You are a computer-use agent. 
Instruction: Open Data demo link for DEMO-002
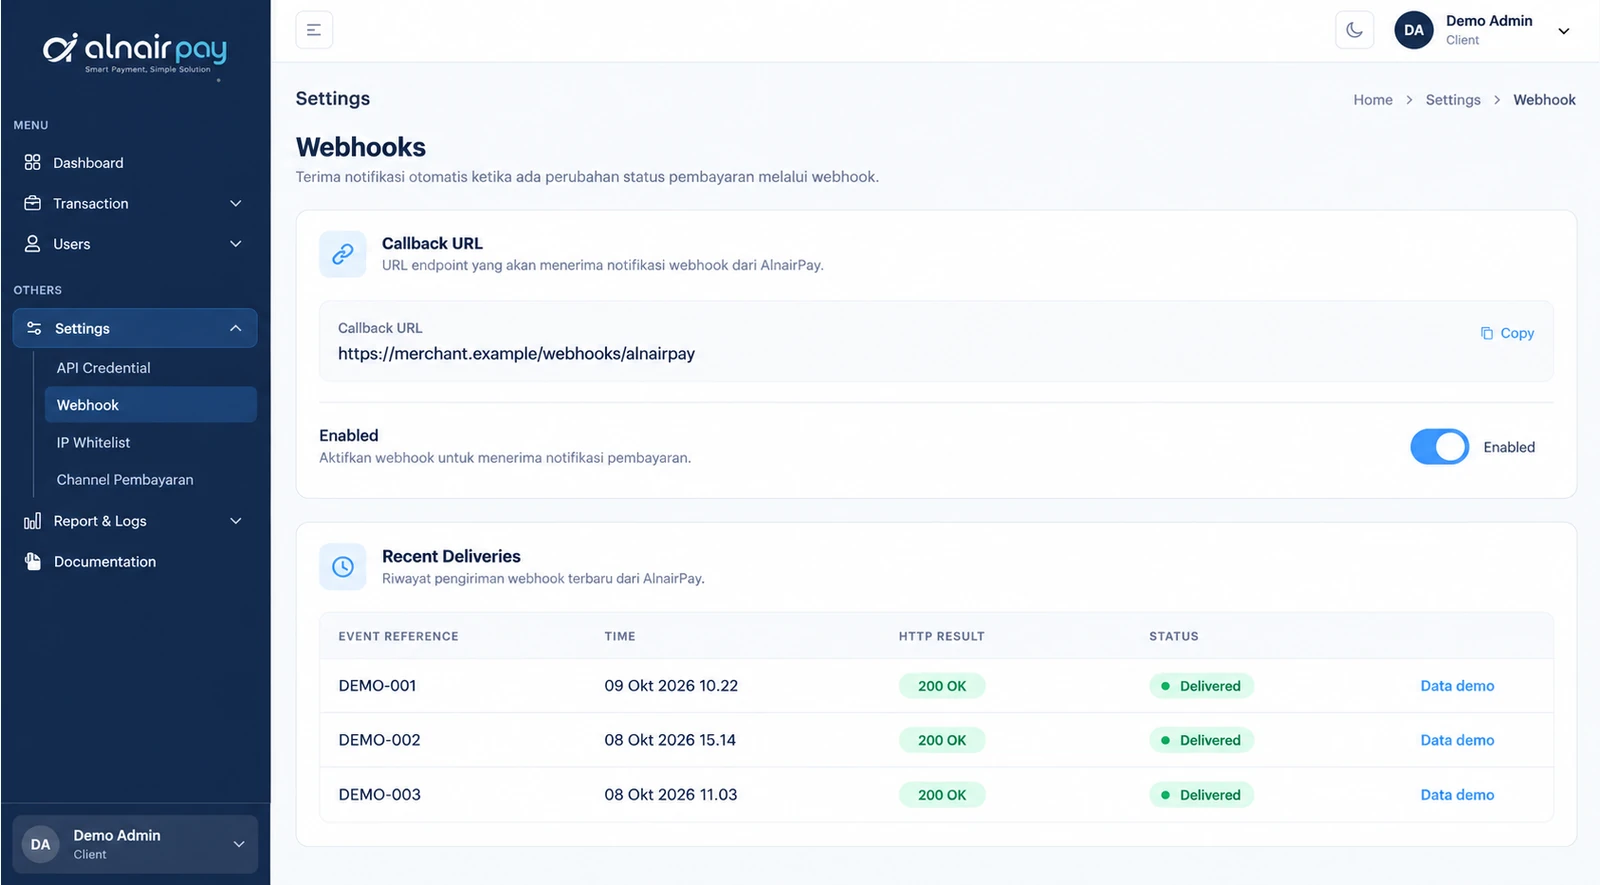pyautogui.click(x=1457, y=740)
